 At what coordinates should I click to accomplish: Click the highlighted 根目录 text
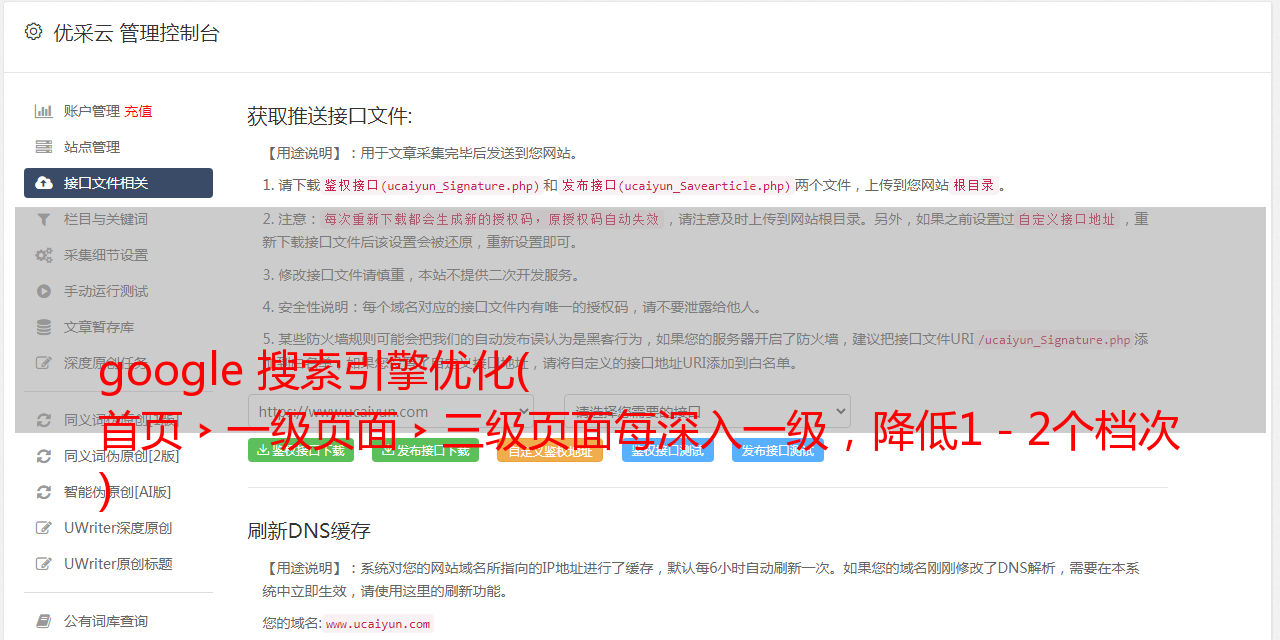pyautogui.click(x=974, y=186)
